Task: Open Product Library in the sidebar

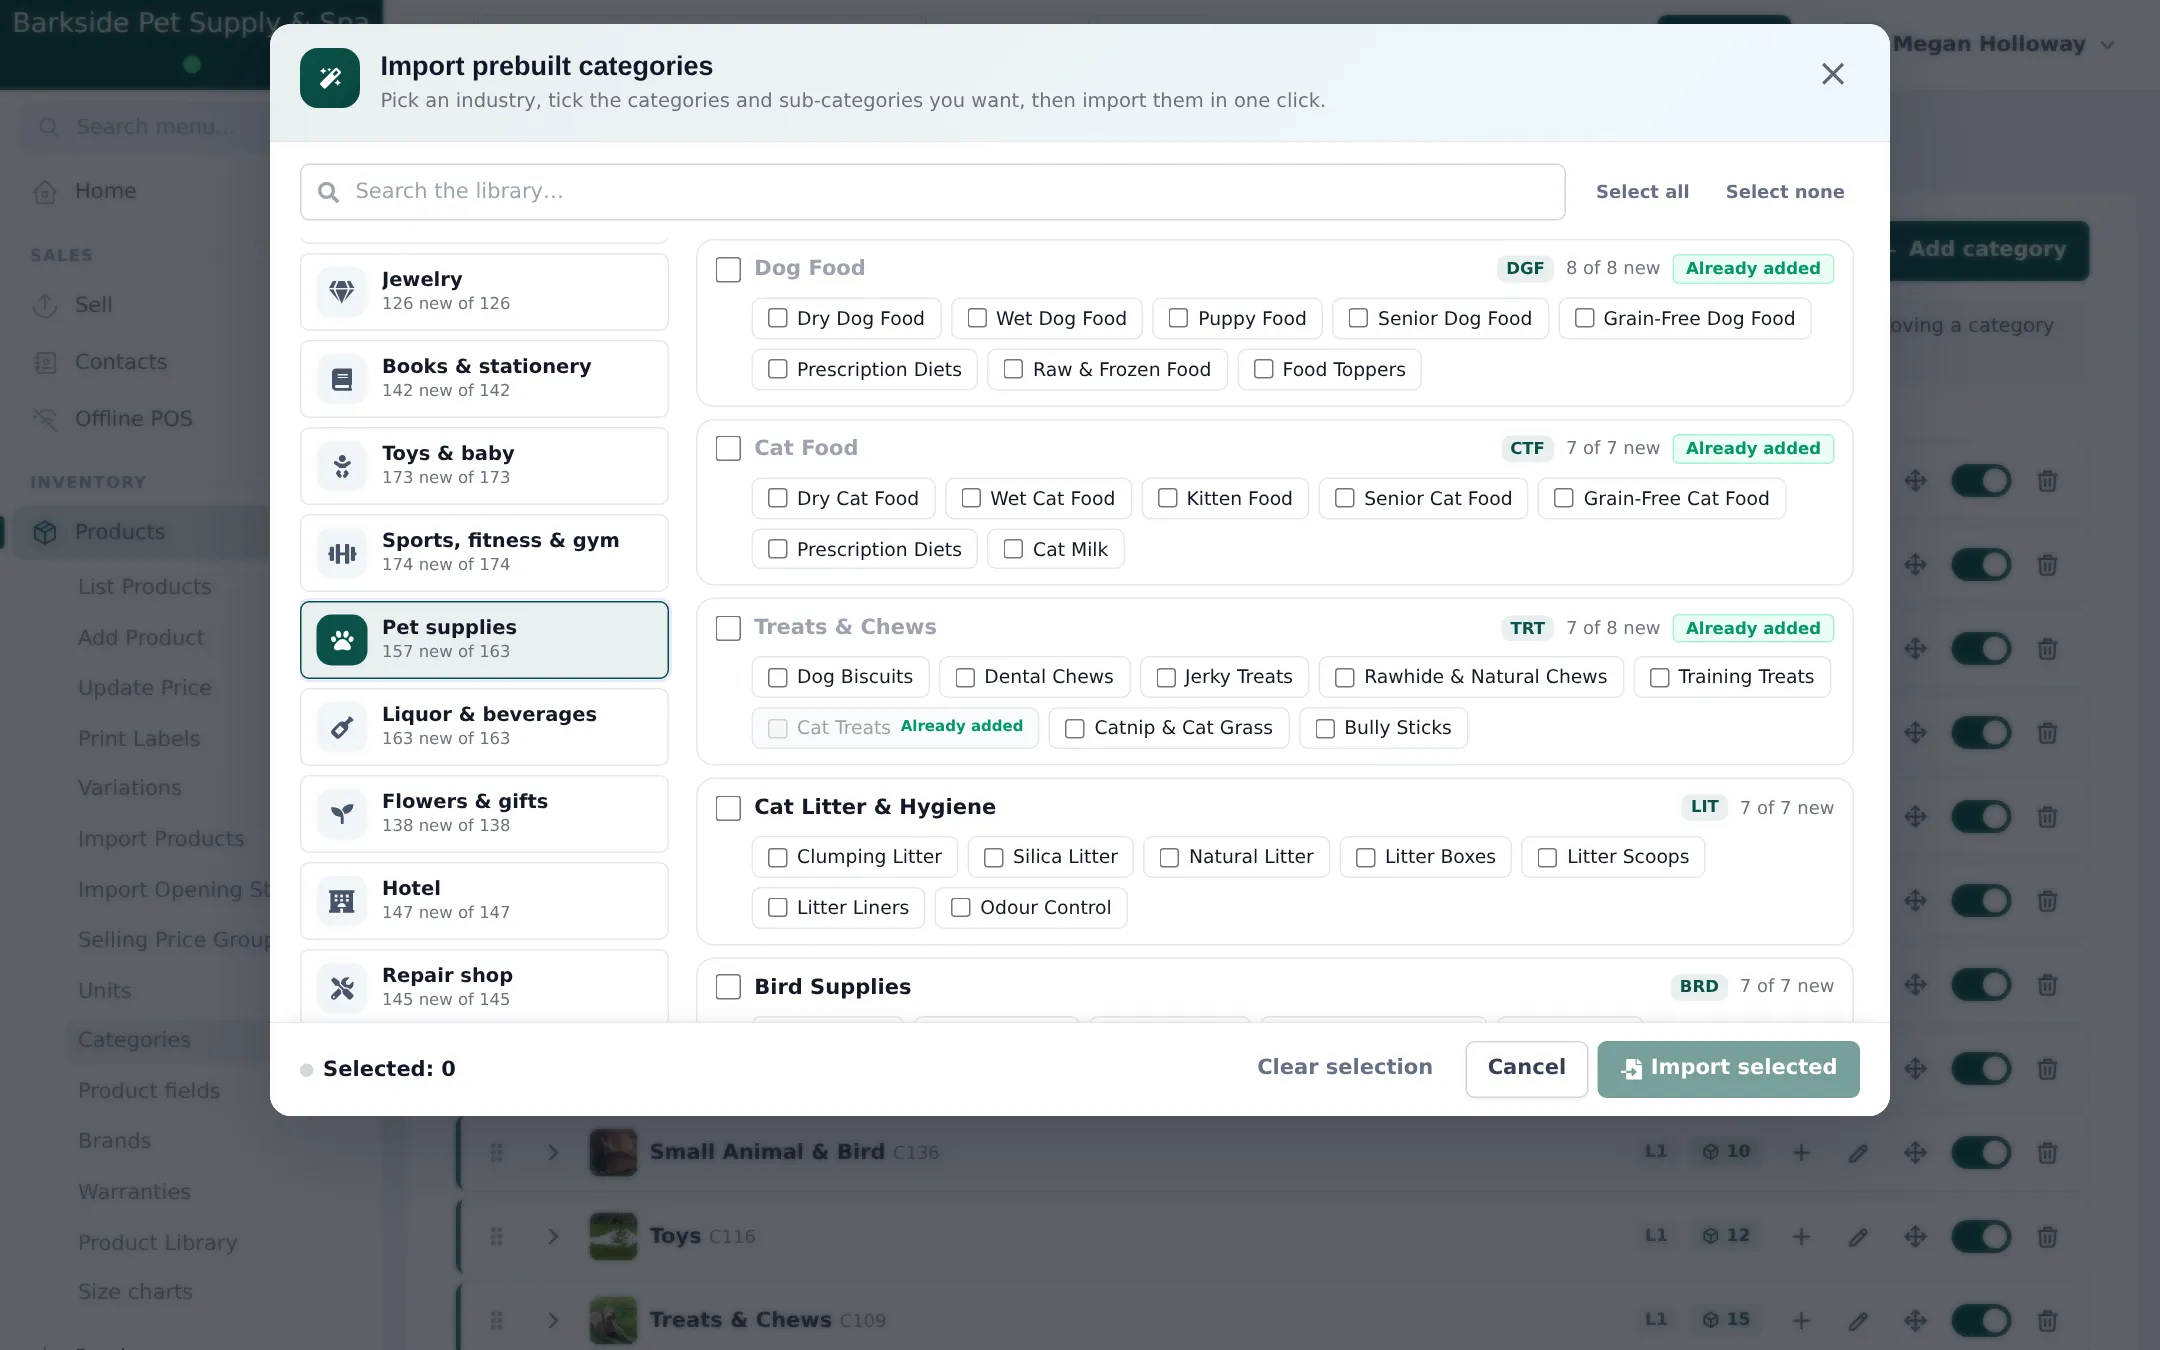Action: 158,1242
